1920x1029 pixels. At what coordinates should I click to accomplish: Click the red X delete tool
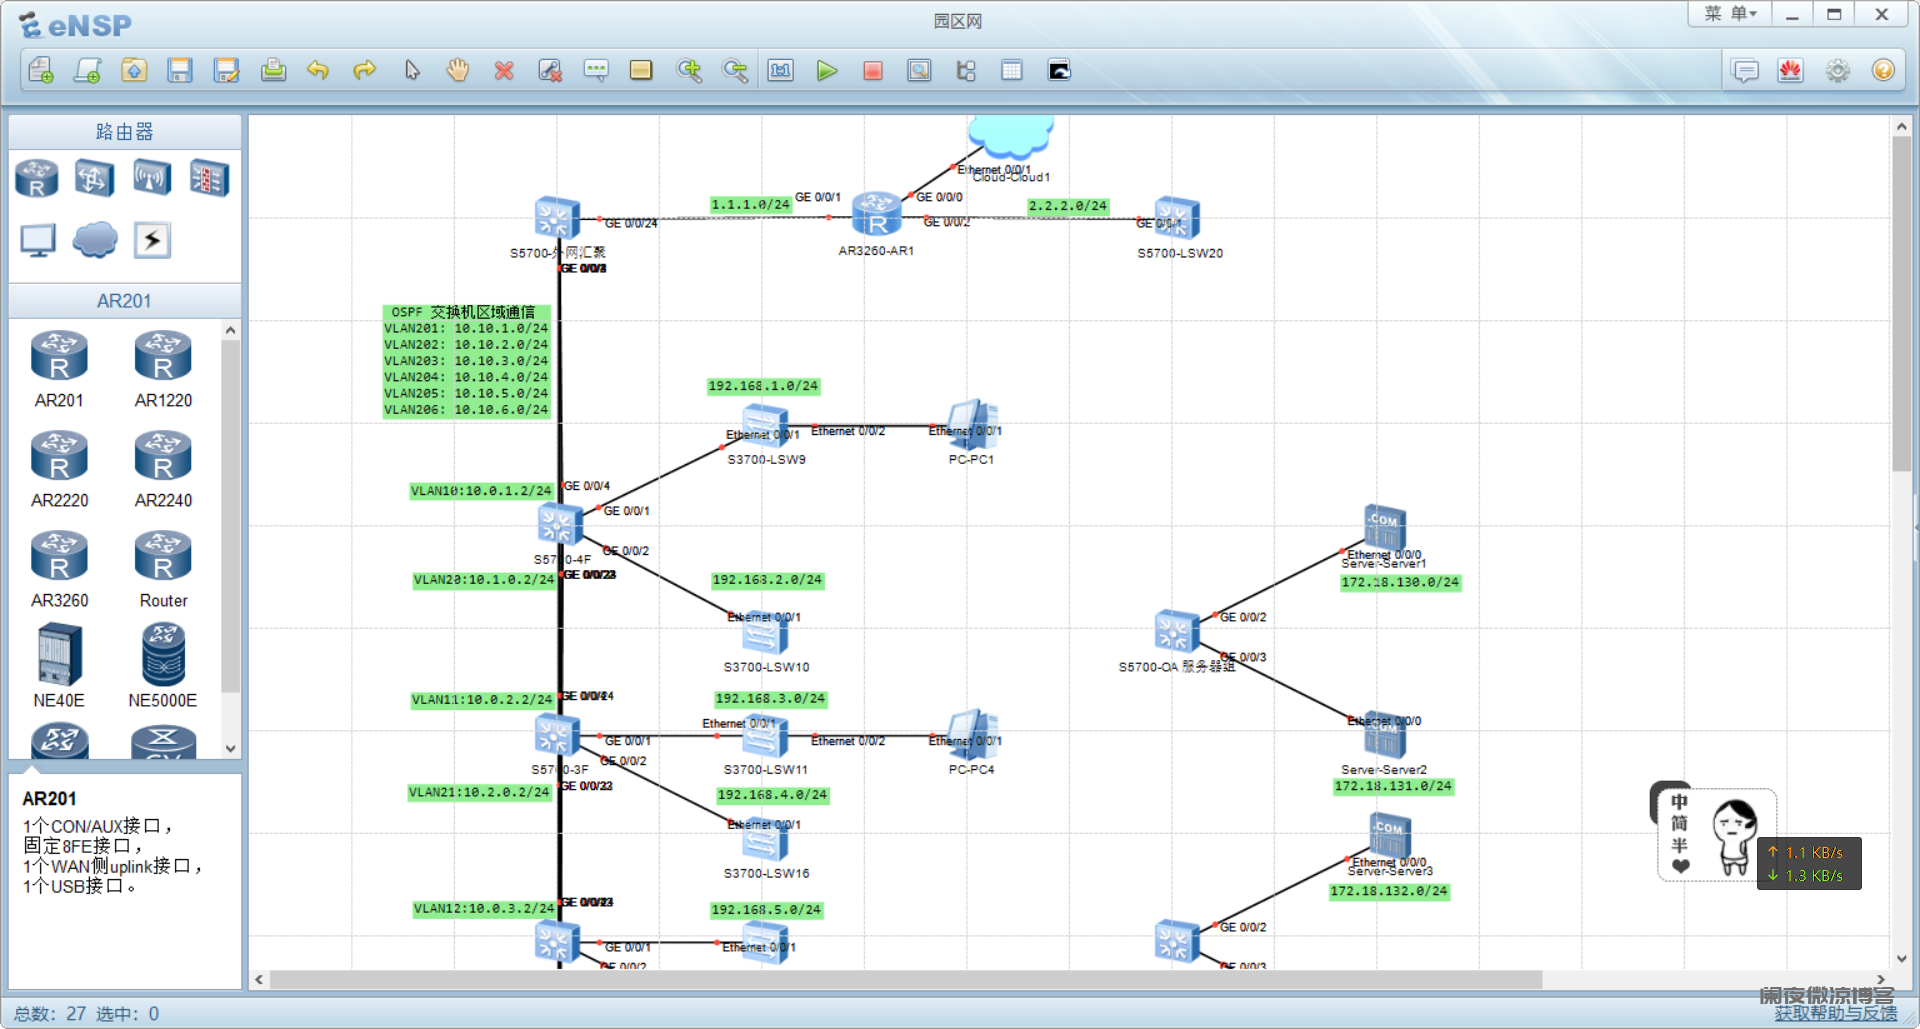tap(504, 71)
